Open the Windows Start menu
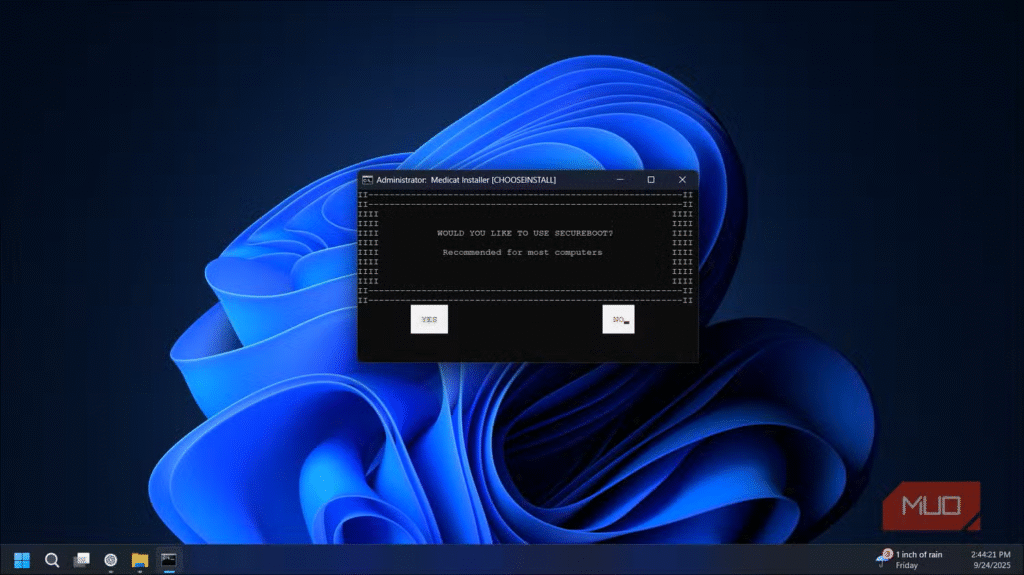This screenshot has width=1024, height=575. pos(21,560)
